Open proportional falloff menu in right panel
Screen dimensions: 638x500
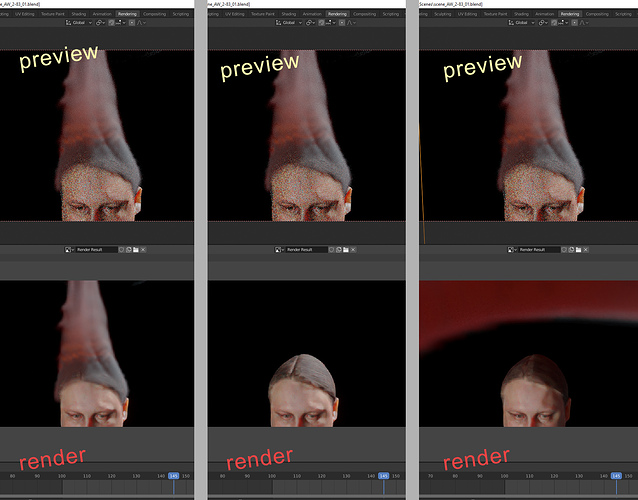pos(584,23)
